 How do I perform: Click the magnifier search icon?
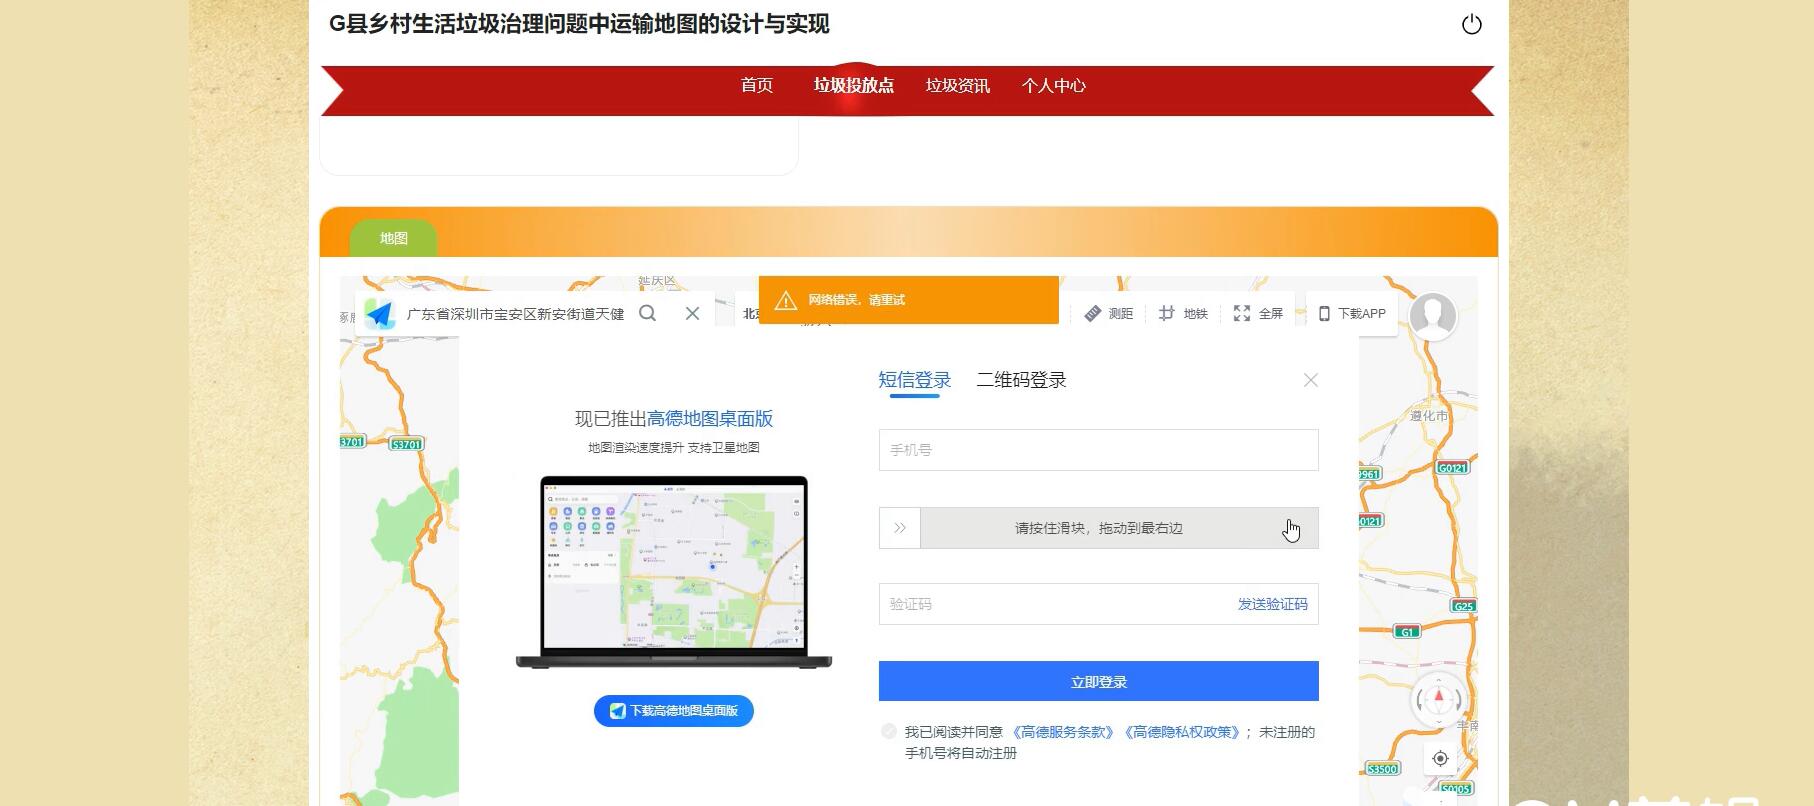(x=648, y=313)
